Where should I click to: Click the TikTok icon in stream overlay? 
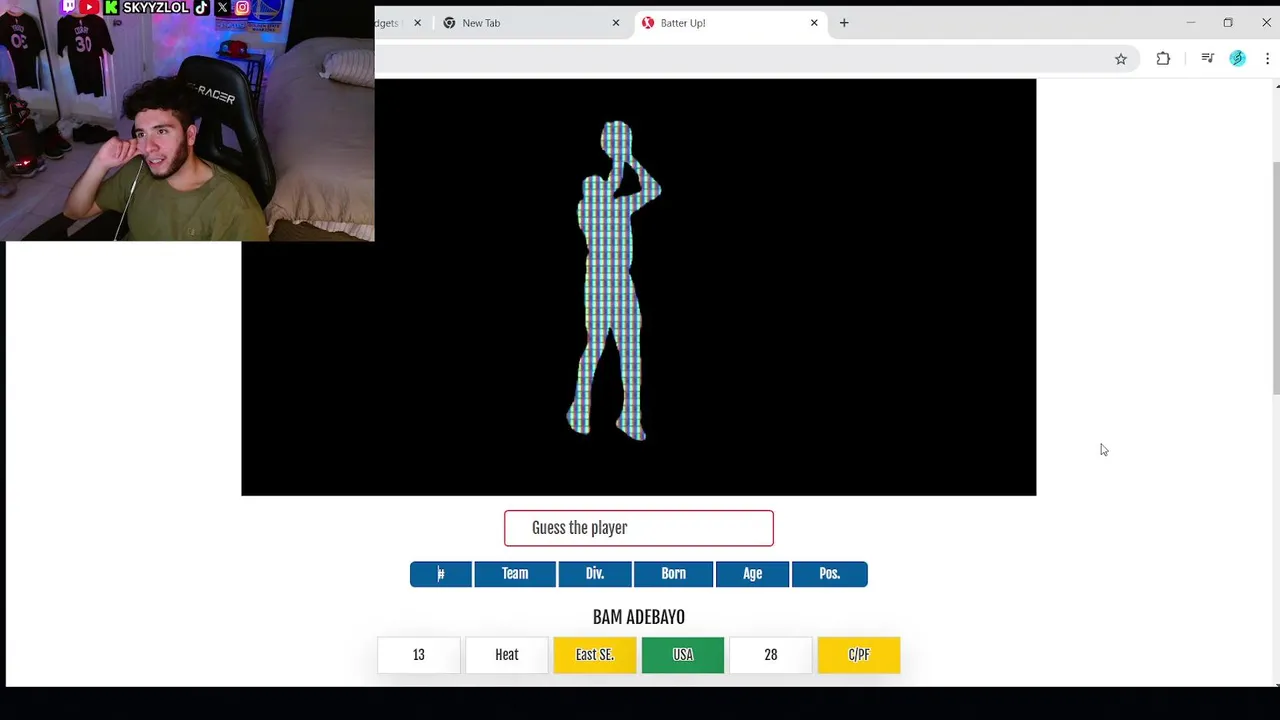[201, 7]
